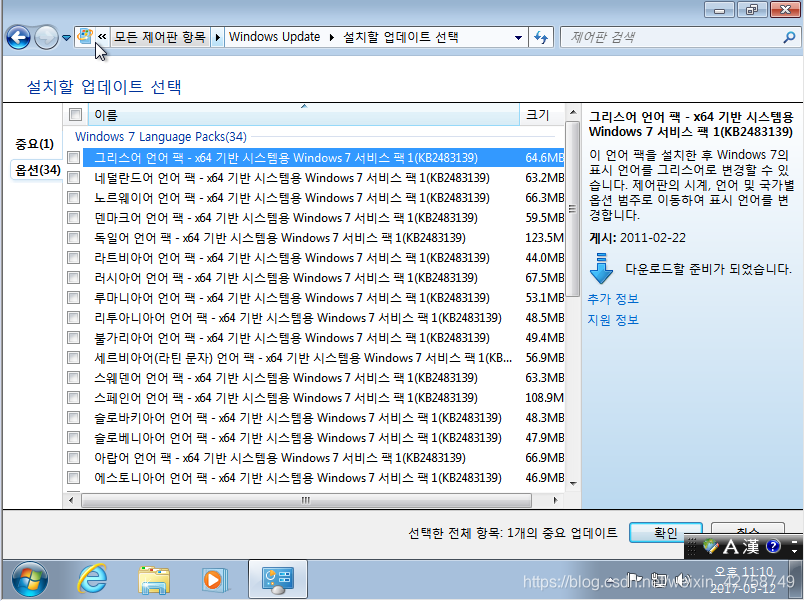
Task: Click the '漢' Hanja icon in language bar
Action: tap(751, 547)
